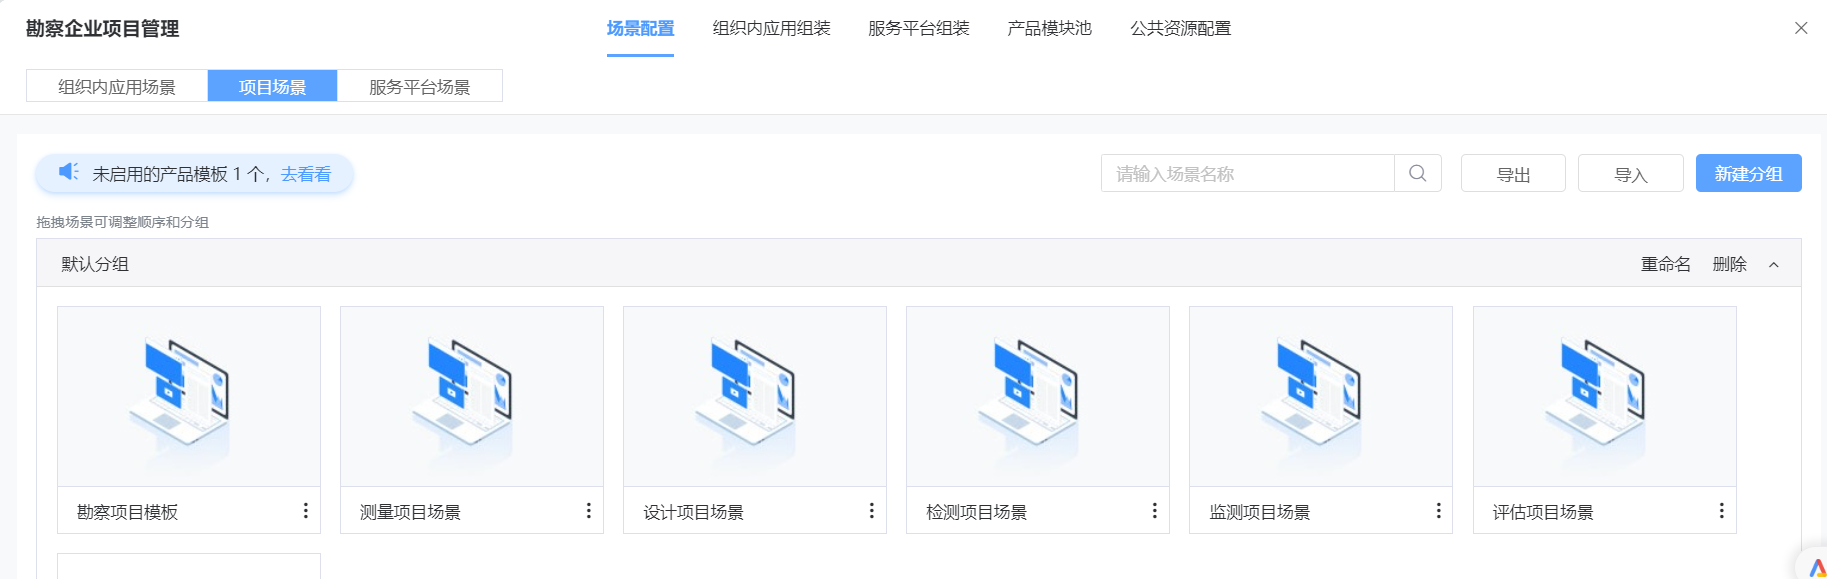The width and height of the screenshot is (1827, 579).
Task: Switch to 服务平台场景 view
Action: point(419,87)
